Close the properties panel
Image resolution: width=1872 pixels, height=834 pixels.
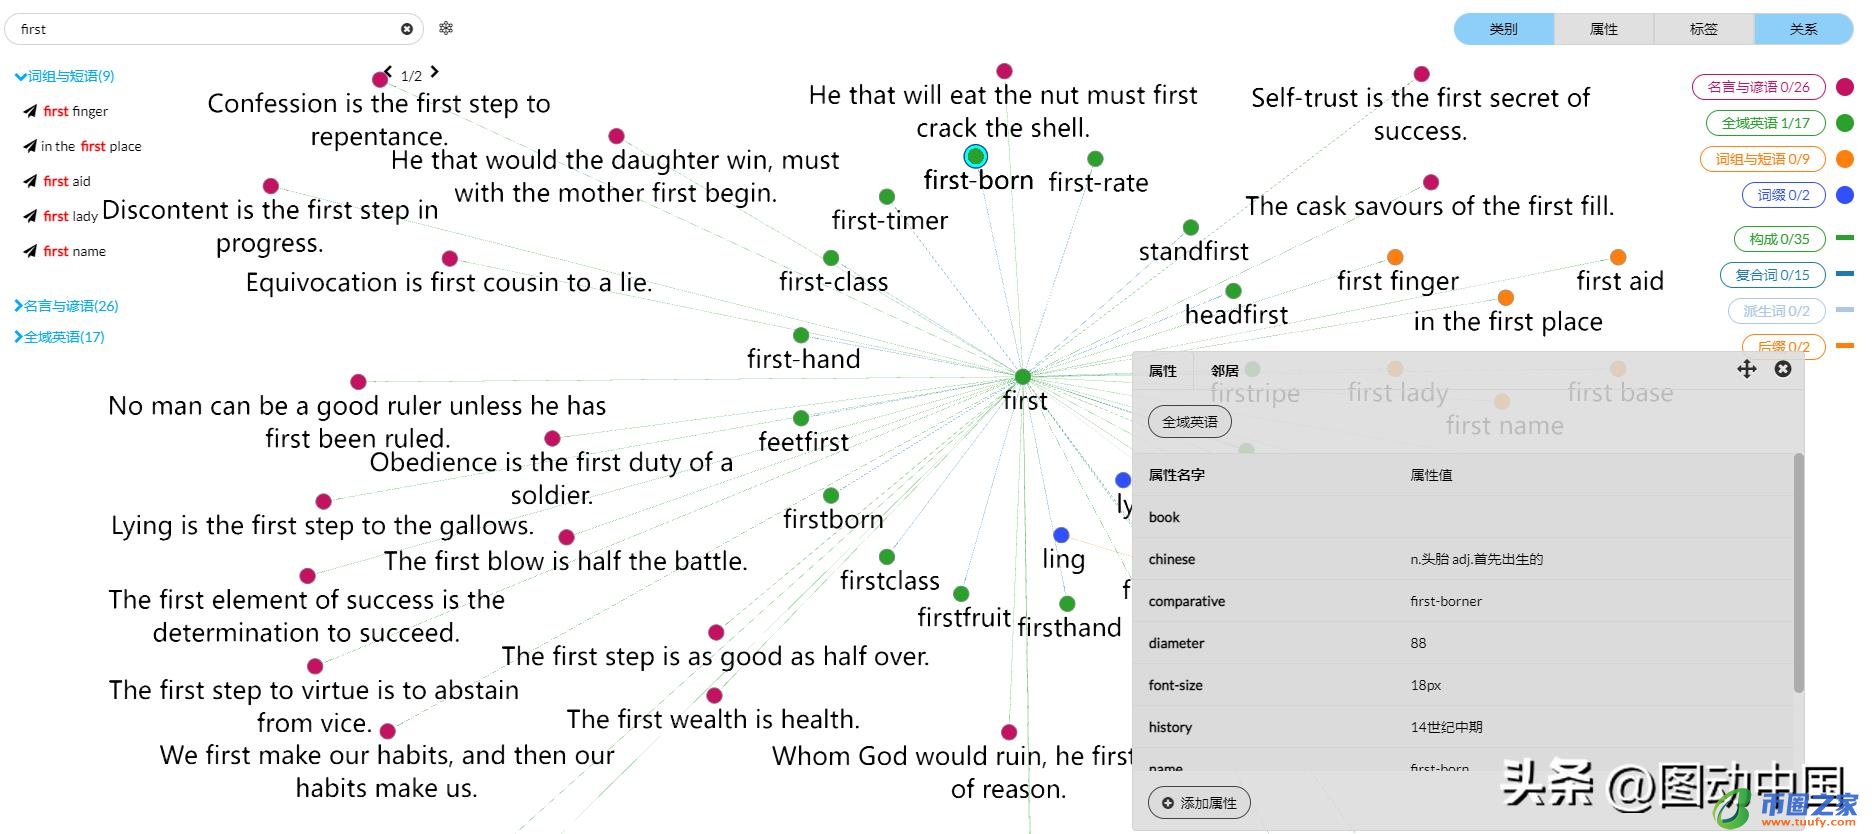pos(1782,369)
